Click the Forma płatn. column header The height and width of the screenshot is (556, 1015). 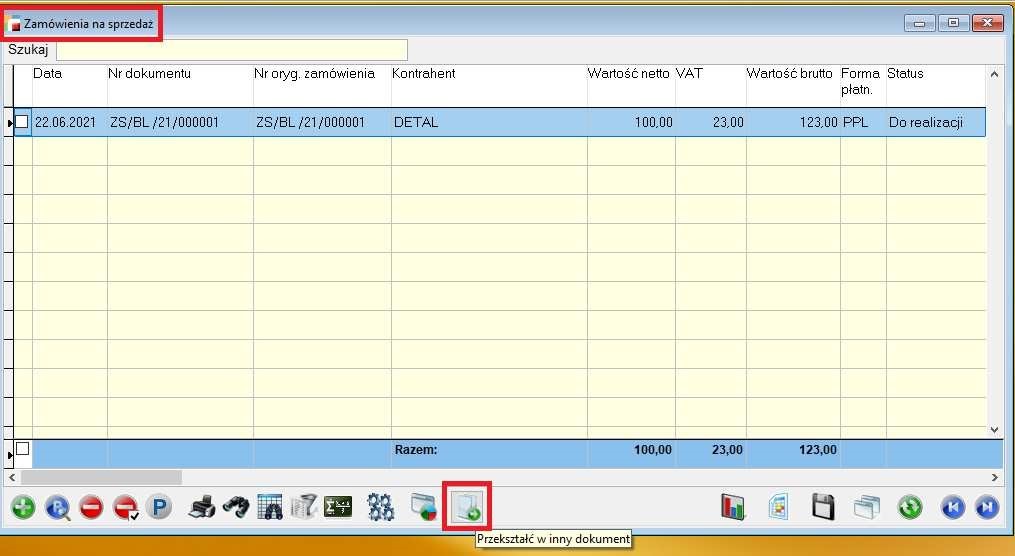[x=861, y=82]
